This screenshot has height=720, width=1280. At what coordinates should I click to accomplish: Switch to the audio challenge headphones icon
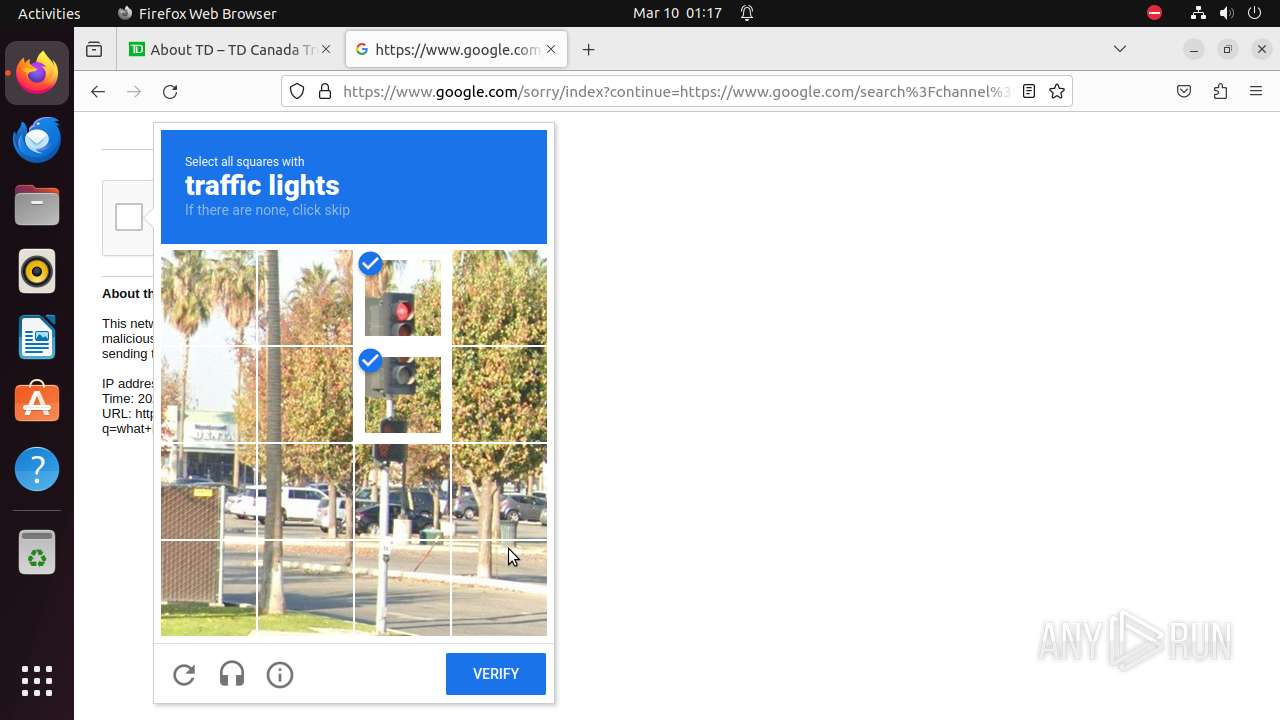coord(232,675)
